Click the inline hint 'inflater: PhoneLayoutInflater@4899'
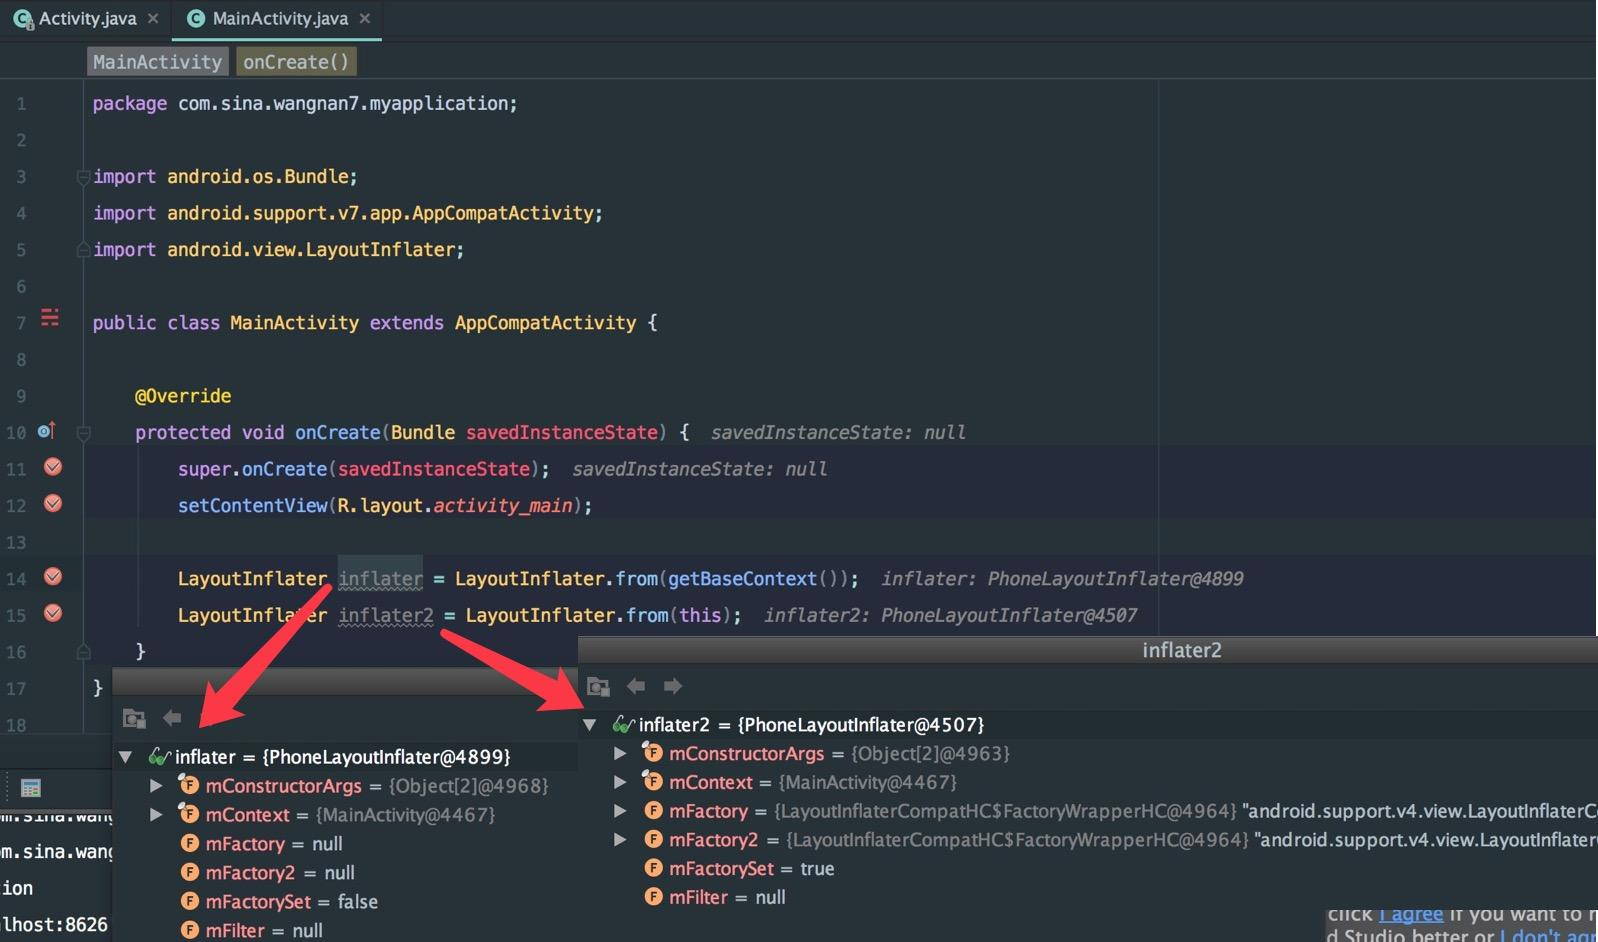Screen dimensions: 1598x942 coord(1062,579)
